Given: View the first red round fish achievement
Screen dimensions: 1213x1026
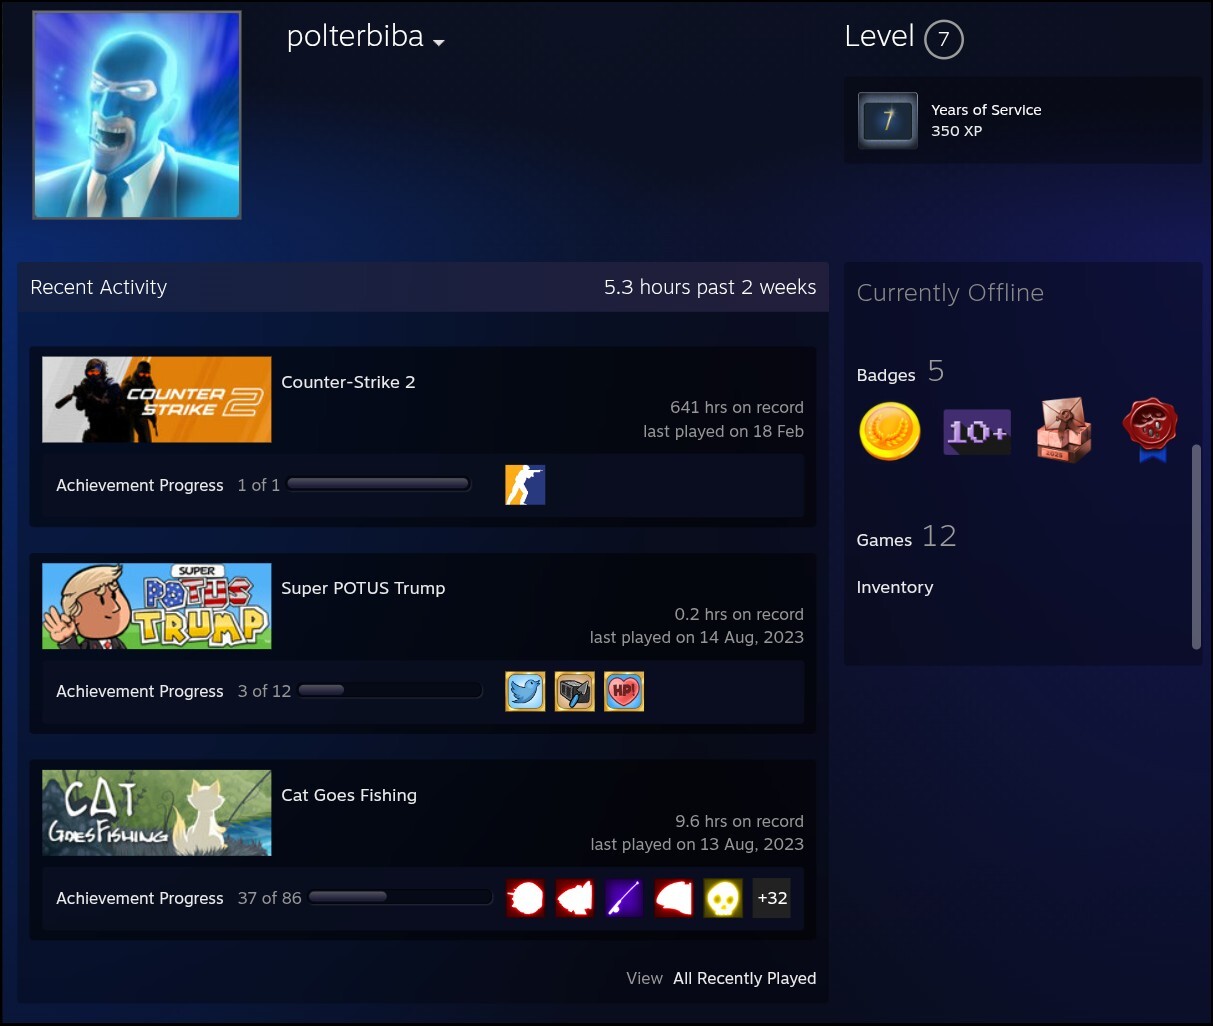Looking at the screenshot, I should click(525, 898).
